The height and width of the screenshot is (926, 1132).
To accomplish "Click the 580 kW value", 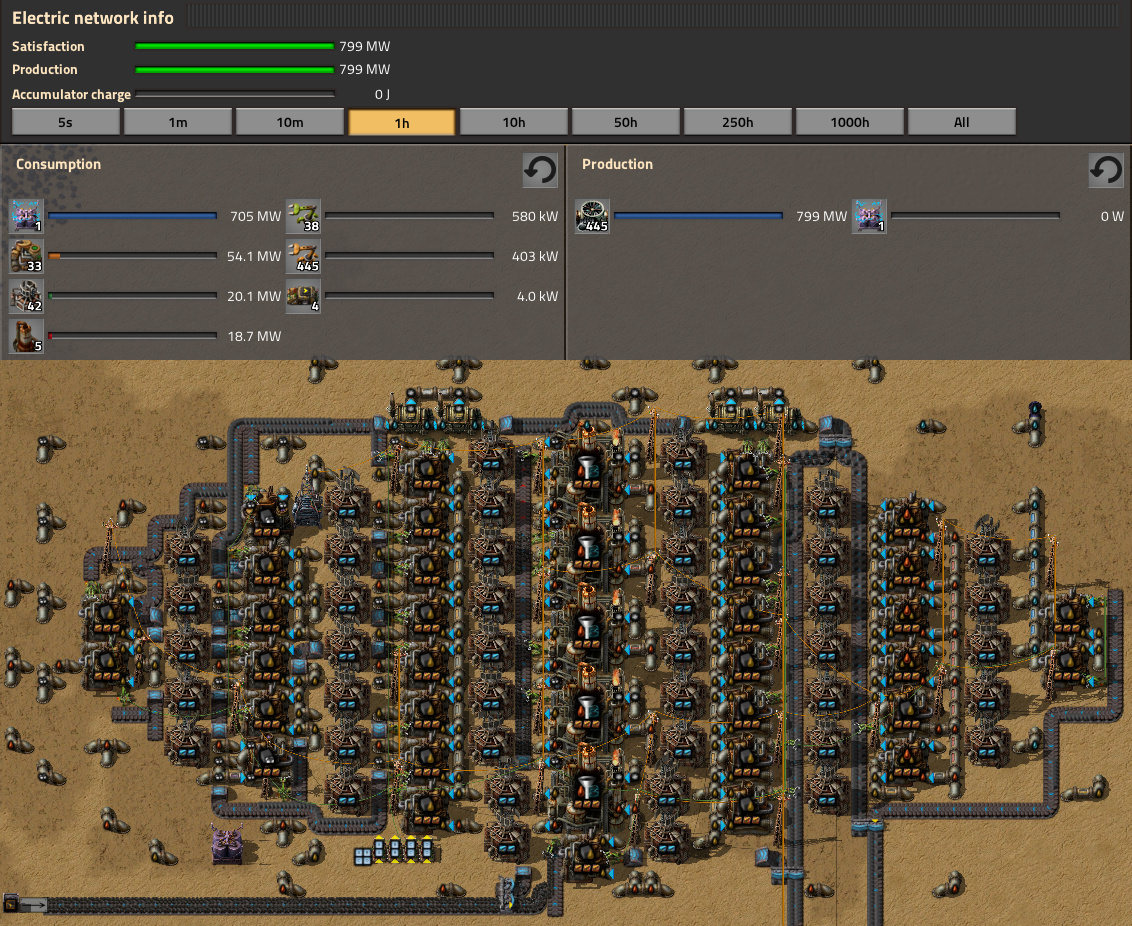I will click(535, 216).
